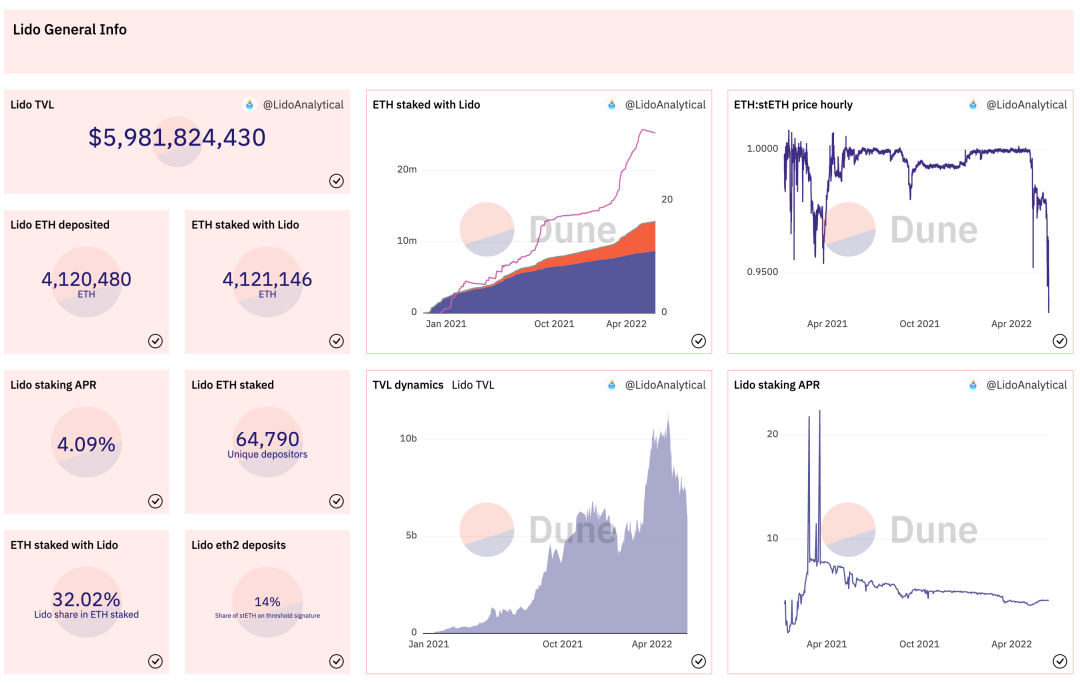This screenshot has width=1080, height=683.
Task: Click the Lido TVL card title
Action: [x=32, y=105]
